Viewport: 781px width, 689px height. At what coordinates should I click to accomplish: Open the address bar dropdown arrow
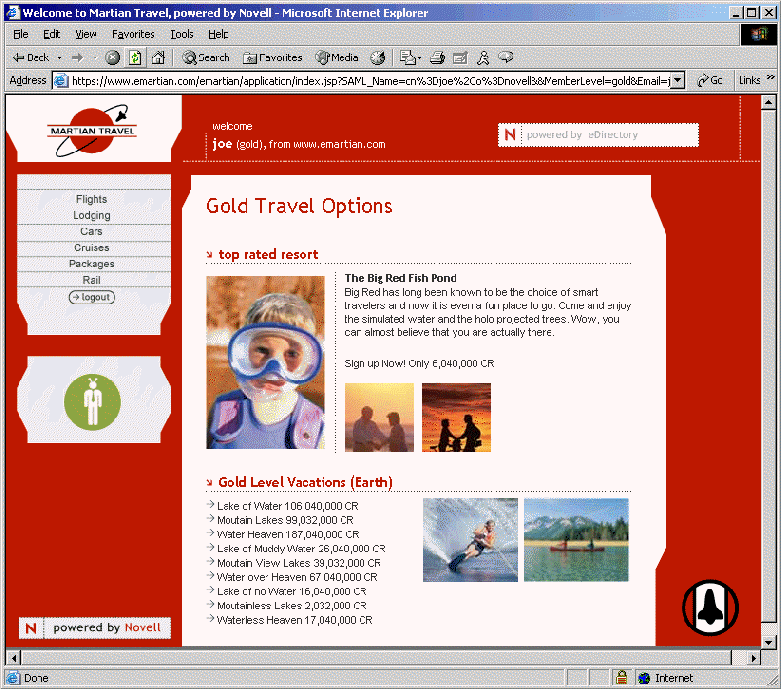pyautogui.click(x=677, y=81)
